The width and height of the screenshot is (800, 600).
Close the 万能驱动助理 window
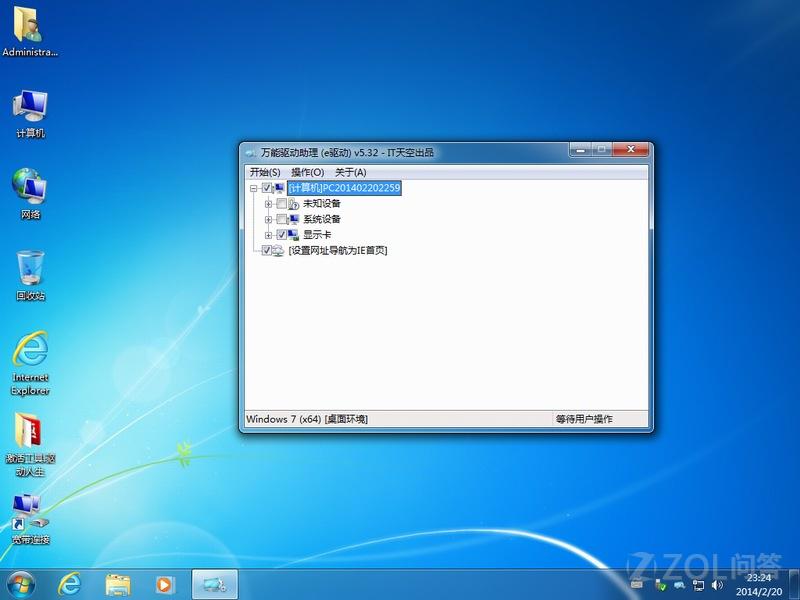(x=631, y=150)
